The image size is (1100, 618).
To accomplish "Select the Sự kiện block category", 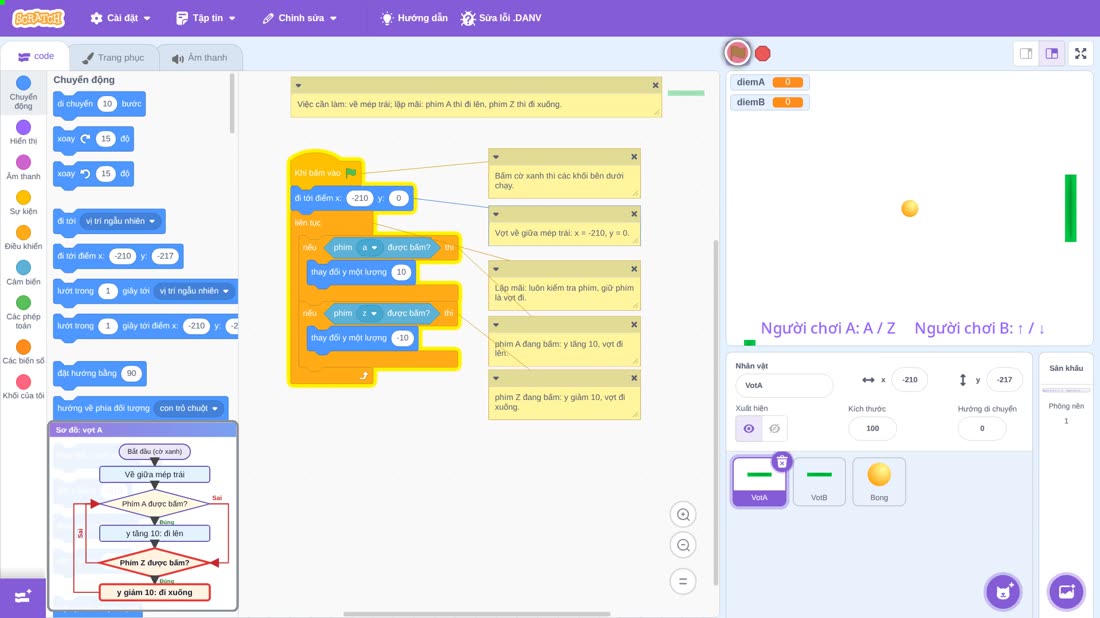I will tap(23, 203).
